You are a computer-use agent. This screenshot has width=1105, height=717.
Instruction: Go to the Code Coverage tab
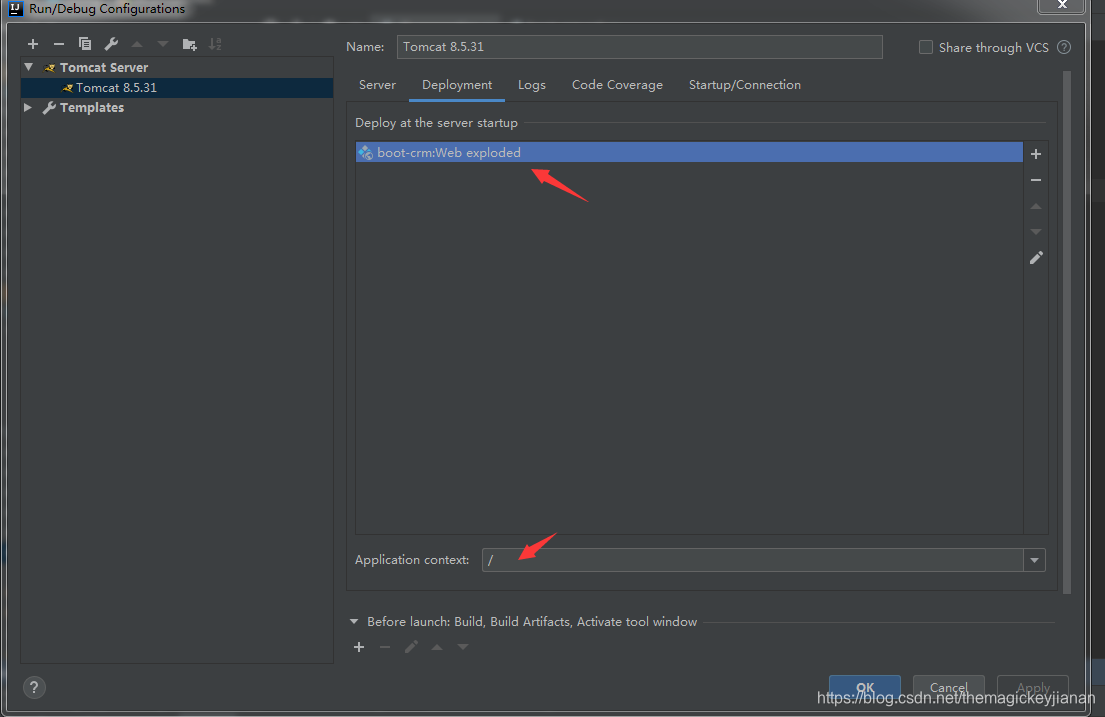point(617,85)
